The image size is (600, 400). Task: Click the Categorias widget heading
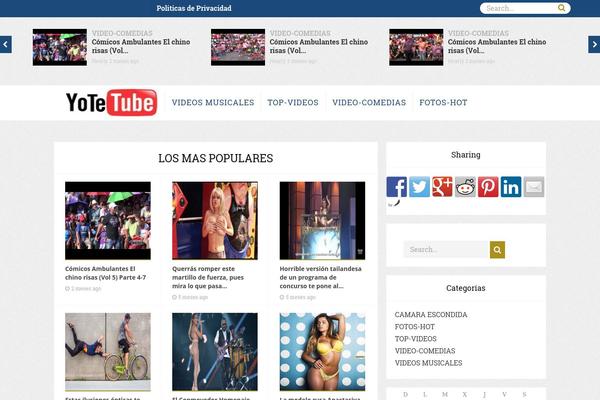466,288
